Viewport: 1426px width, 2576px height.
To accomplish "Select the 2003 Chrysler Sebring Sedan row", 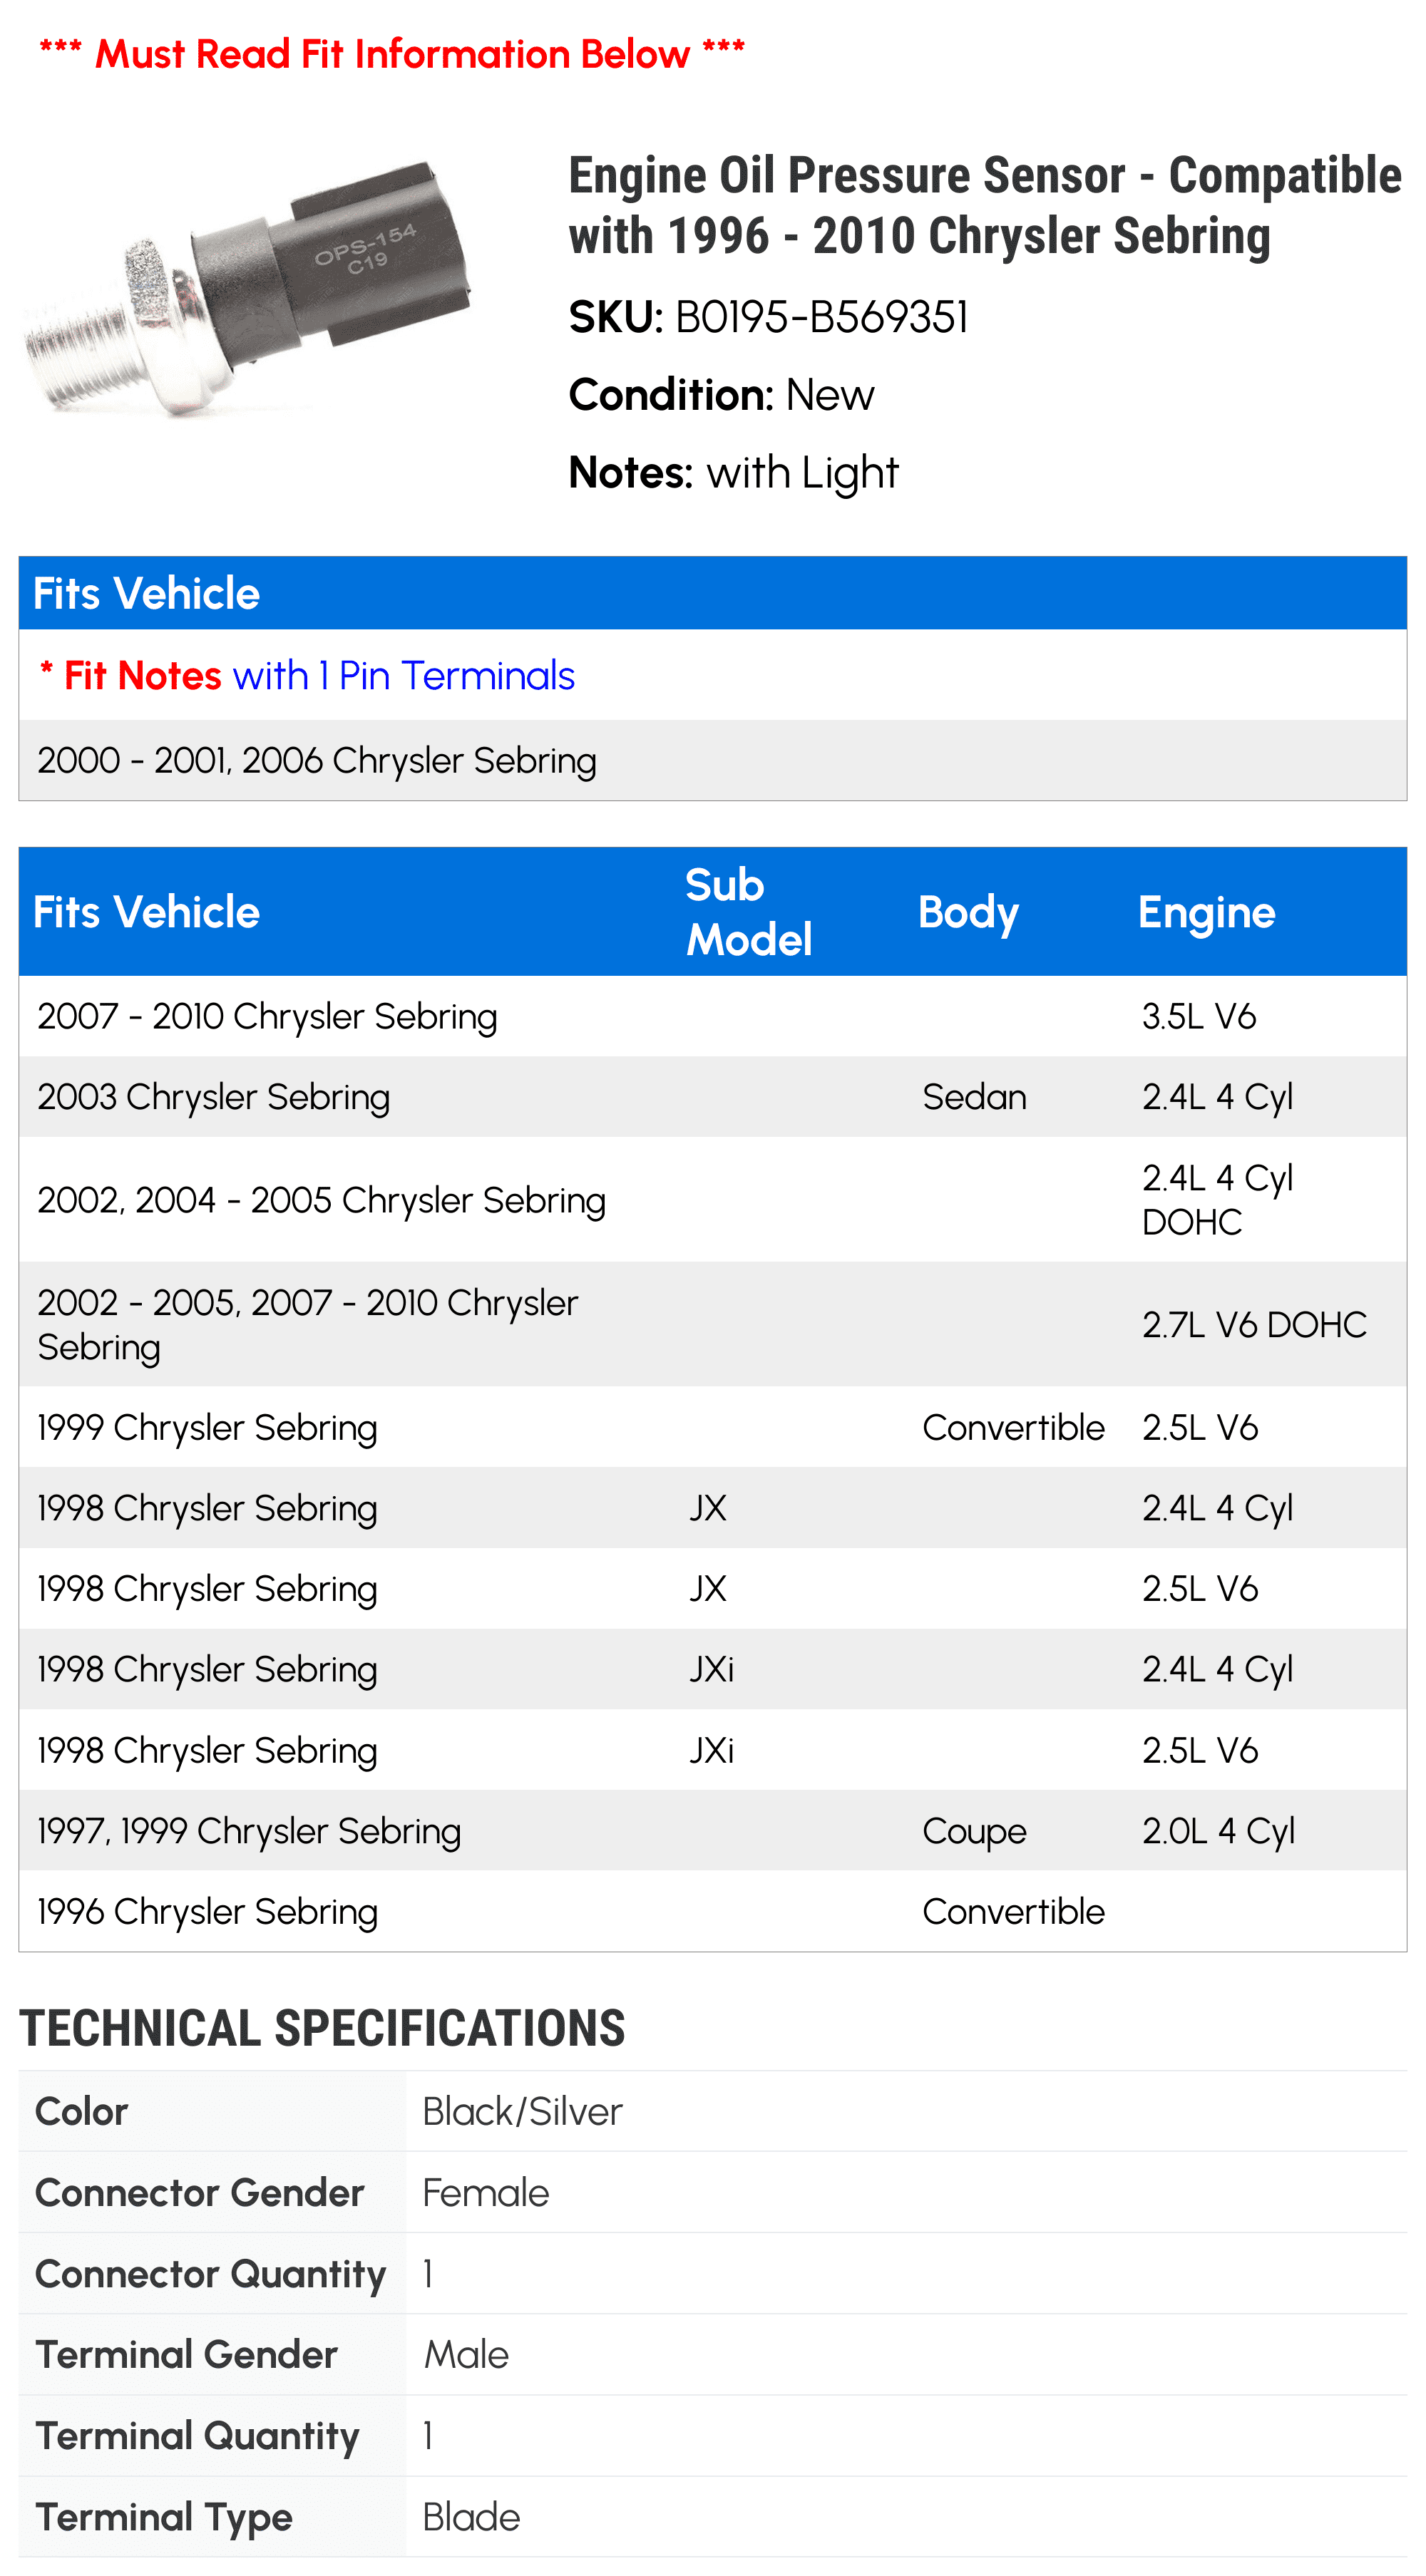I will [713, 1097].
